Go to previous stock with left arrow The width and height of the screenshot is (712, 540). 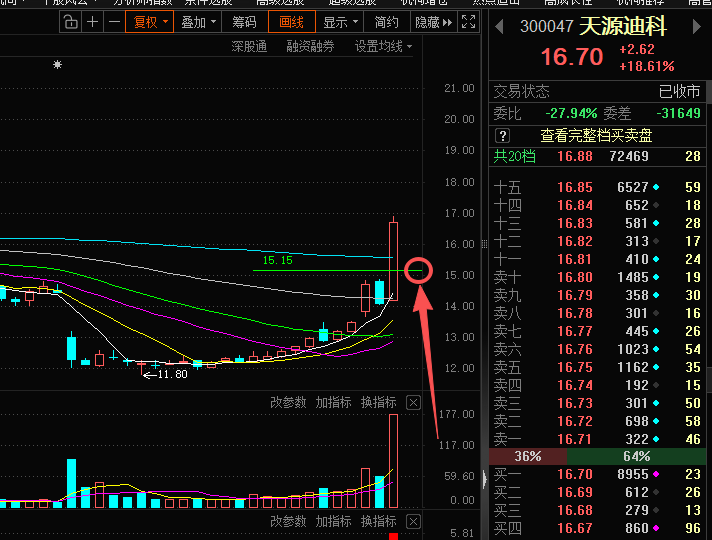(499, 27)
